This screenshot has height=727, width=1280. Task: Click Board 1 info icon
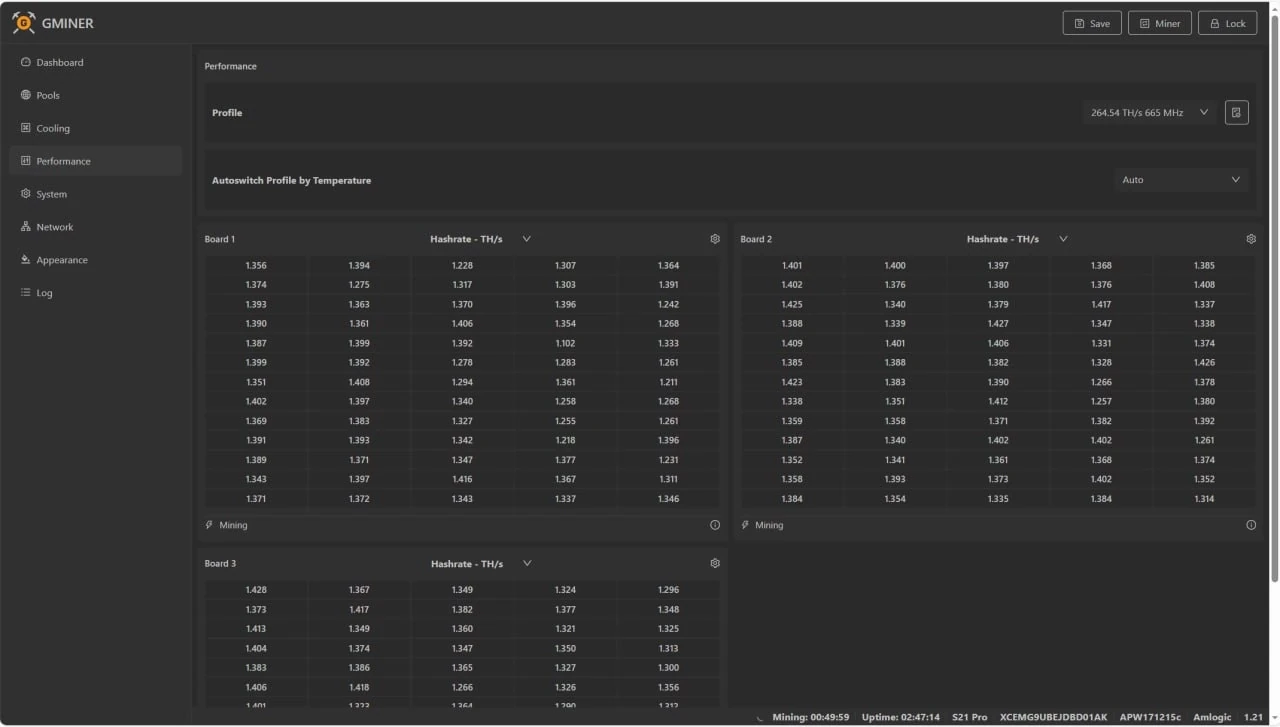tap(715, 525)
